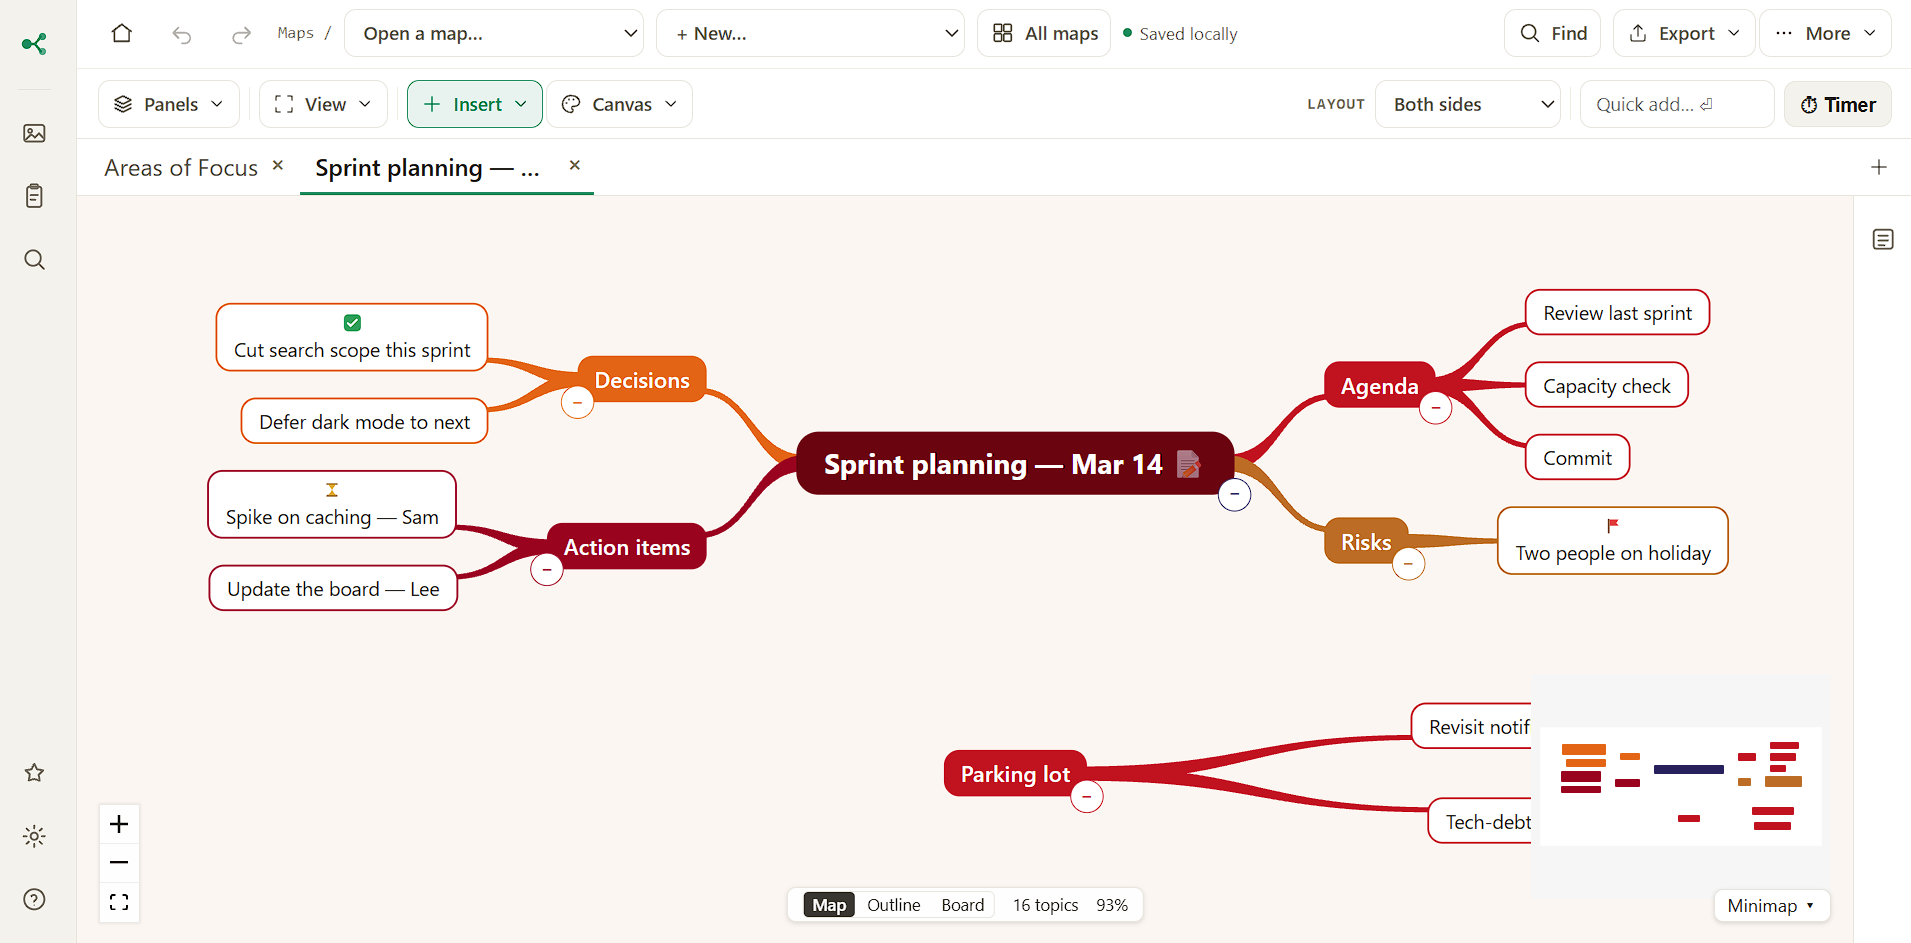Click the Maps breadcrumb link

click(x=295, y=33)
